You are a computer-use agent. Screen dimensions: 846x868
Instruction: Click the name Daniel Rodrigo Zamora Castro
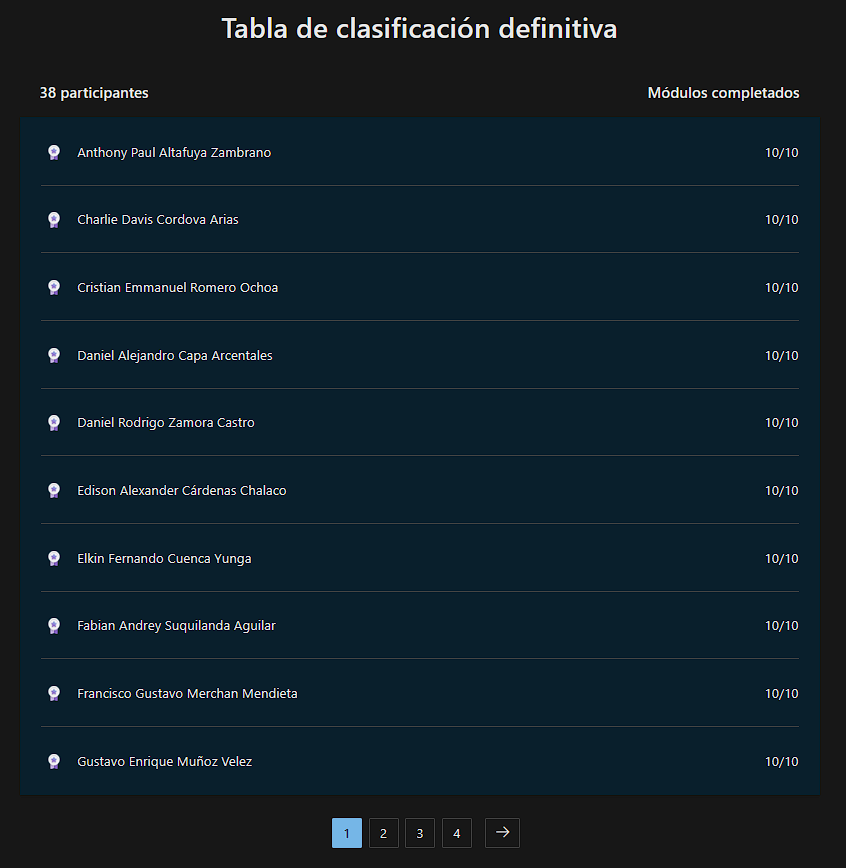(166, 423)
